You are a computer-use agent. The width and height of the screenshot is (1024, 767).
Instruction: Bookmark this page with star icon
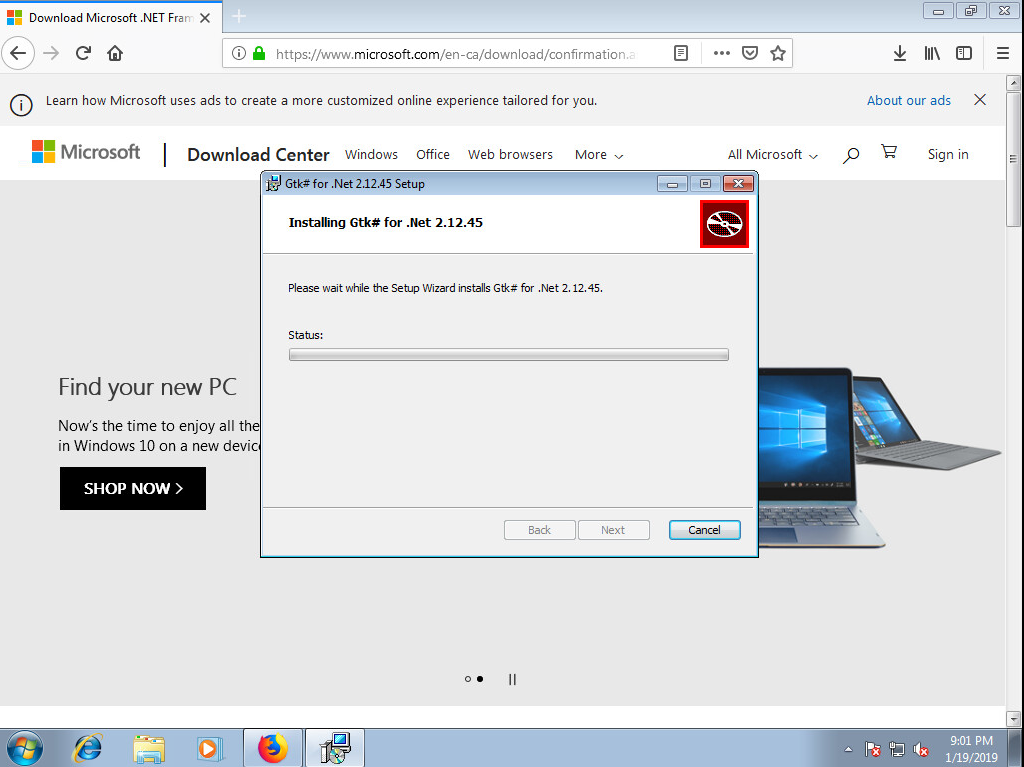tap(778, 53)
